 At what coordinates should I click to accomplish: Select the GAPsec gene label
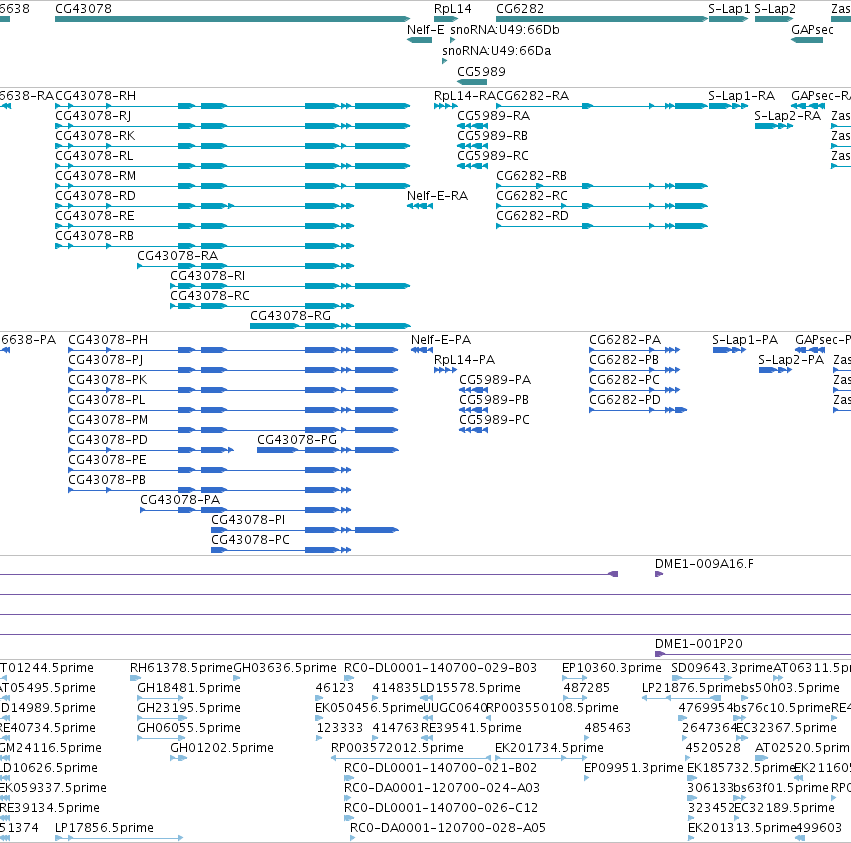pyautogui.click(x=812, y=30)
